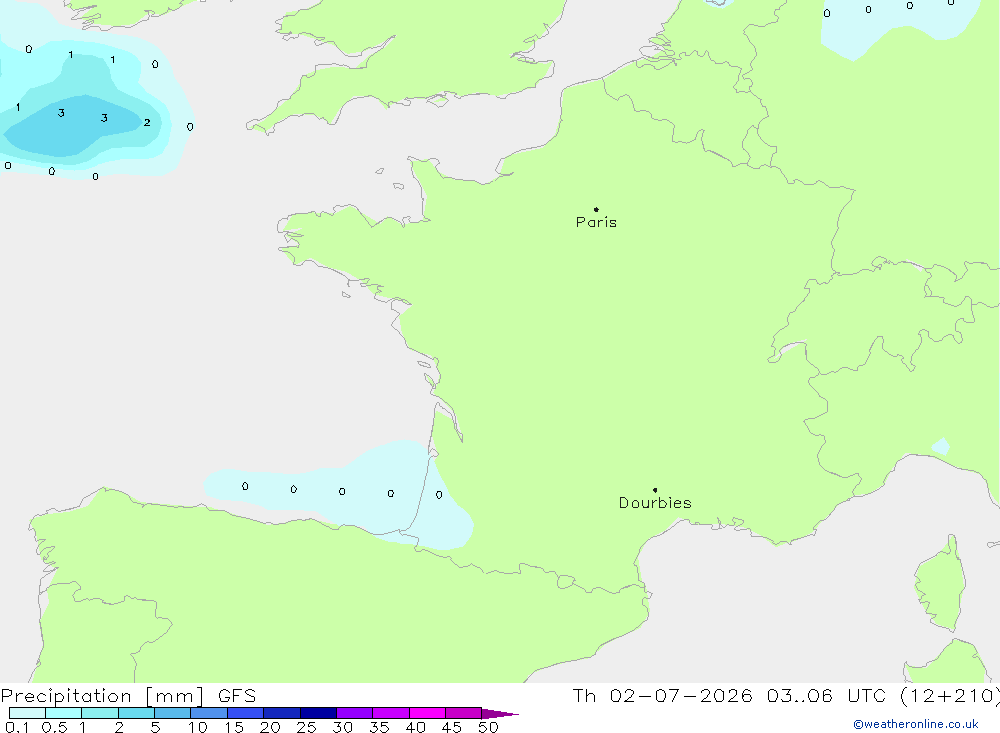The height and width of the screenshot is (733, 1000).
Task: Click the legend label 25
Action: (306, 727)
